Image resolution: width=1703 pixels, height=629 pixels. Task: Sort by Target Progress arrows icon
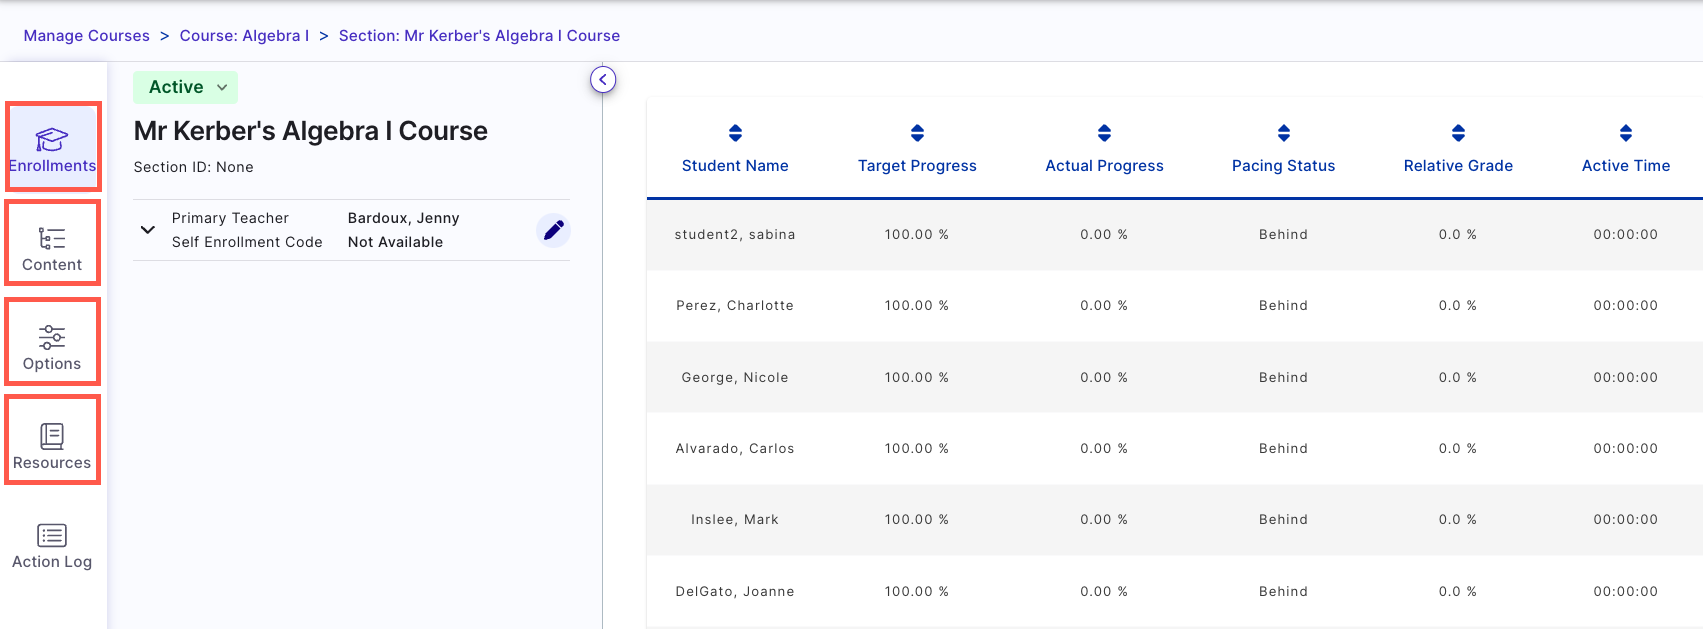tap(917, 133)
